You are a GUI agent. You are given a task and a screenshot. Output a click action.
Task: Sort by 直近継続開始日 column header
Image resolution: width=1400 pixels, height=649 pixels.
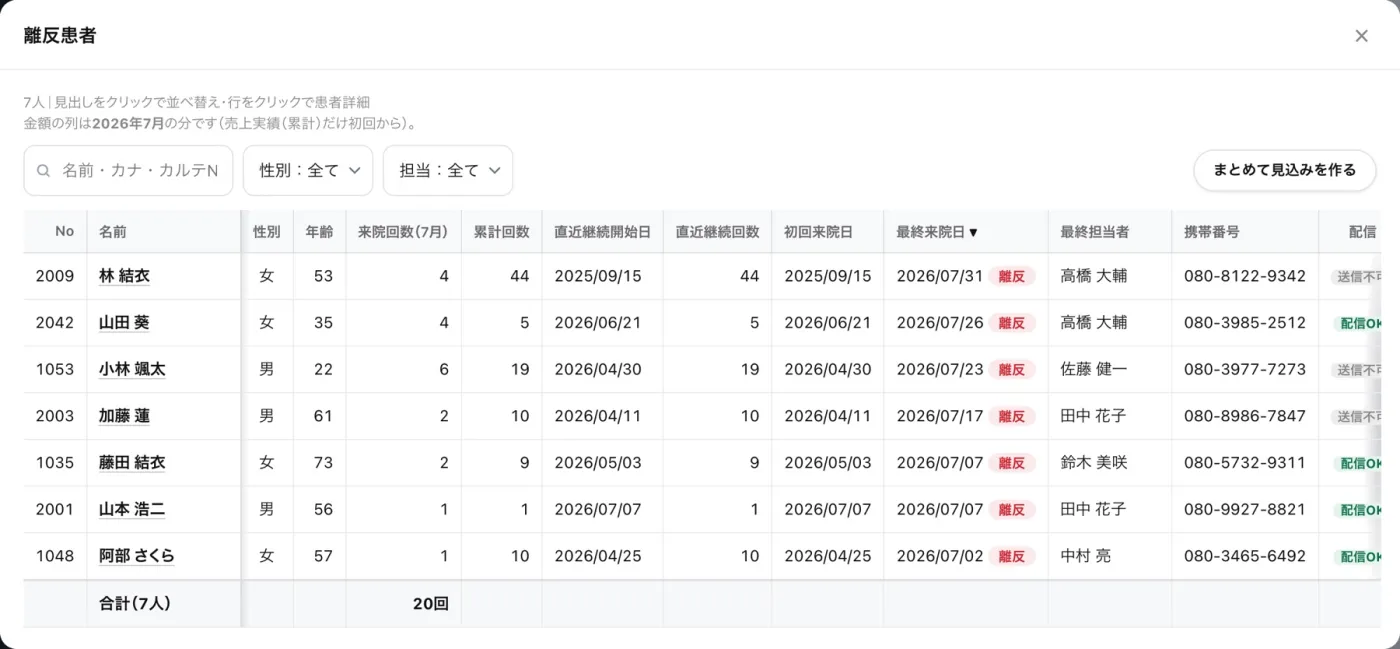pos(602,231)
